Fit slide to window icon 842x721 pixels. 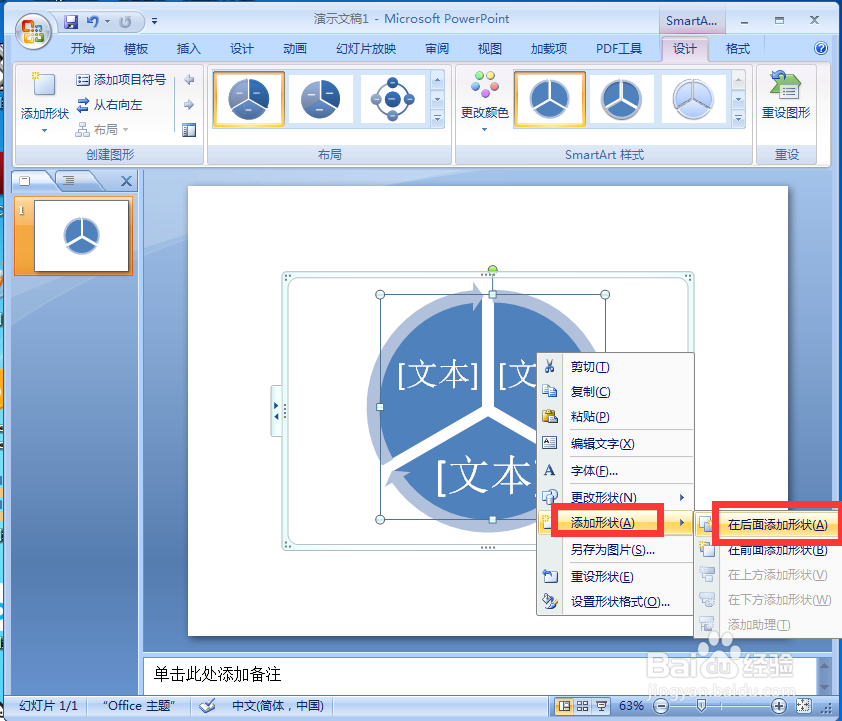(x=803, y=705)
